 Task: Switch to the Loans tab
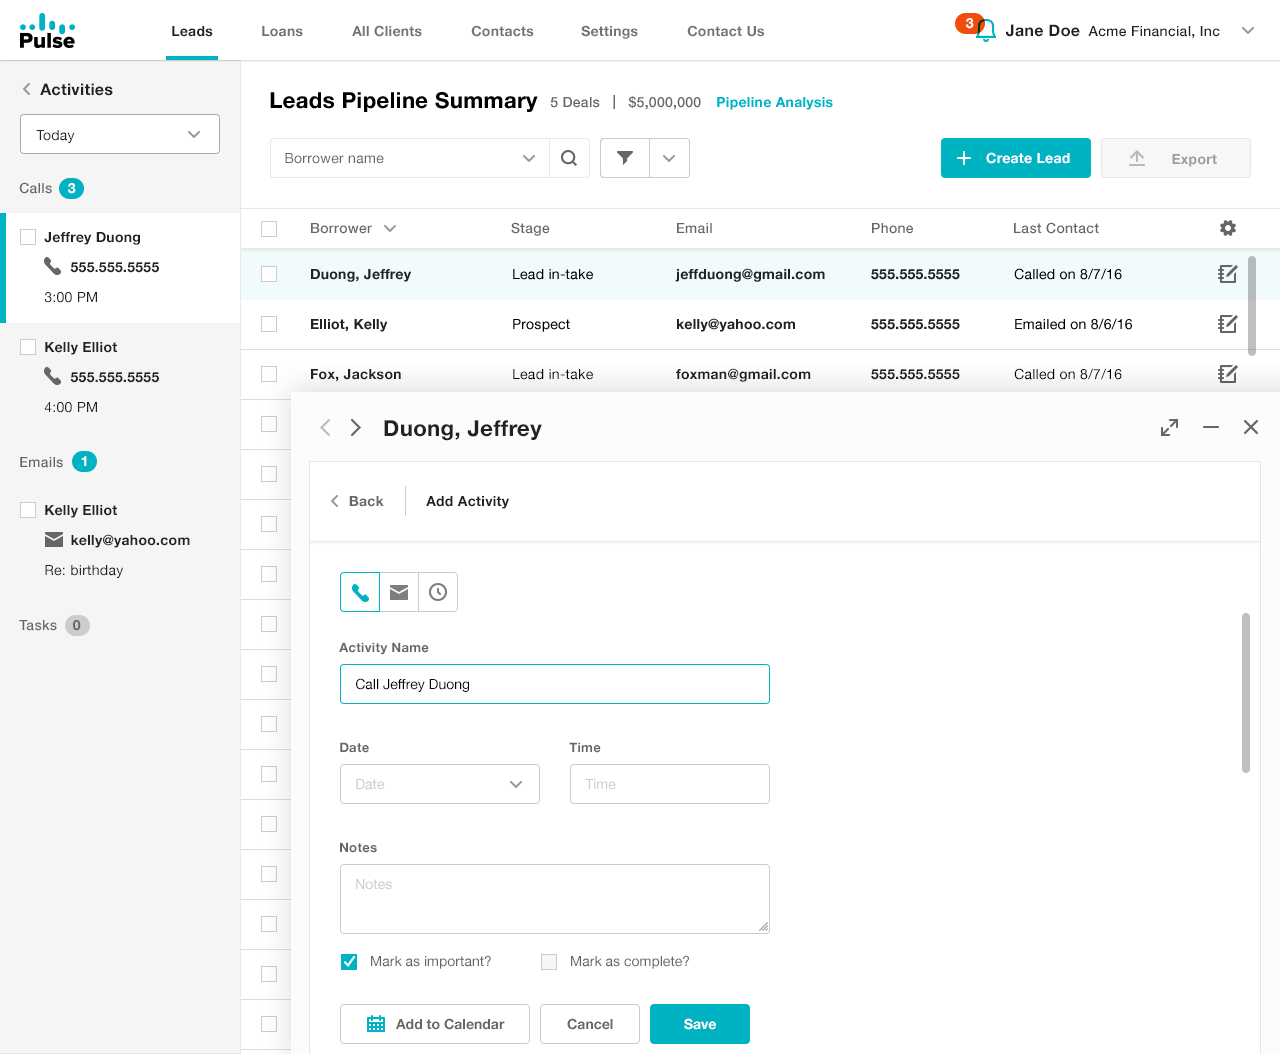pyautogui.click(x=282, y=31)
